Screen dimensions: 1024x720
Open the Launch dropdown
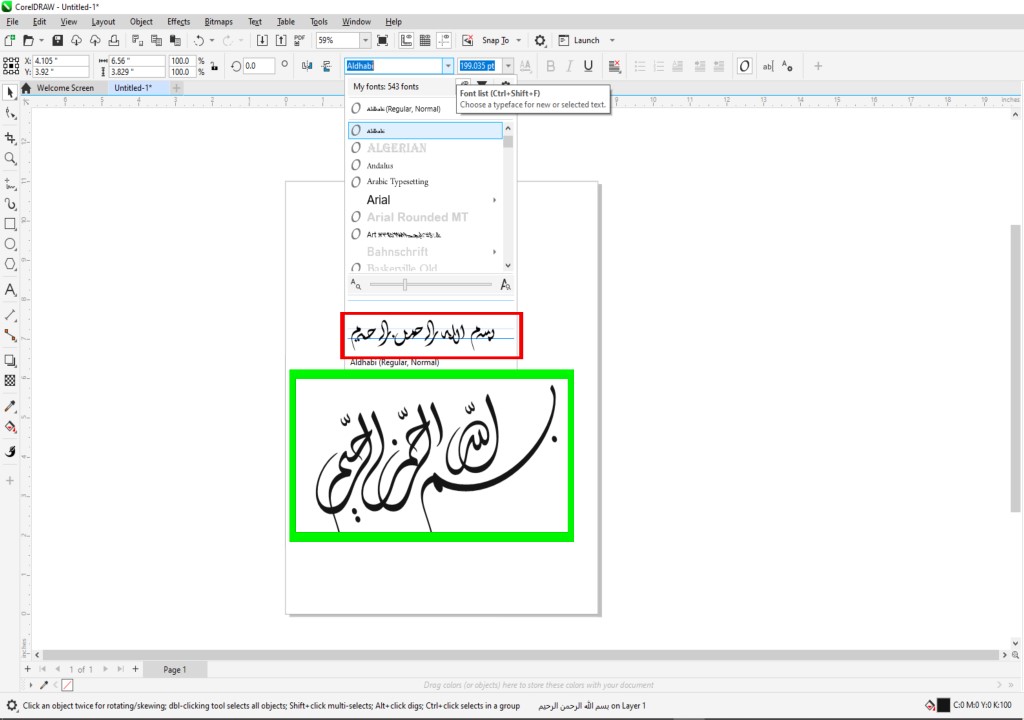pyautogui.click(x=612, y=41)
